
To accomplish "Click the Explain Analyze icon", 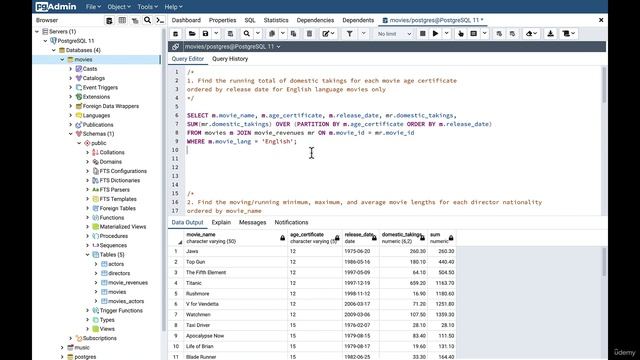I will tap(473, 34).
